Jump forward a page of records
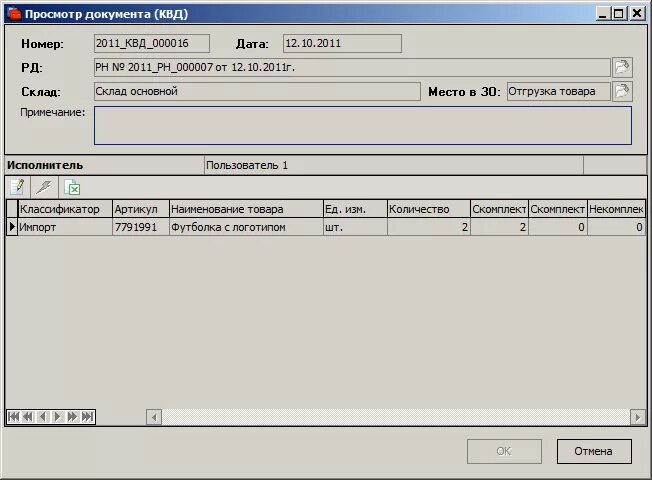This screenshot has width=652, height=480. click(72, 417)
